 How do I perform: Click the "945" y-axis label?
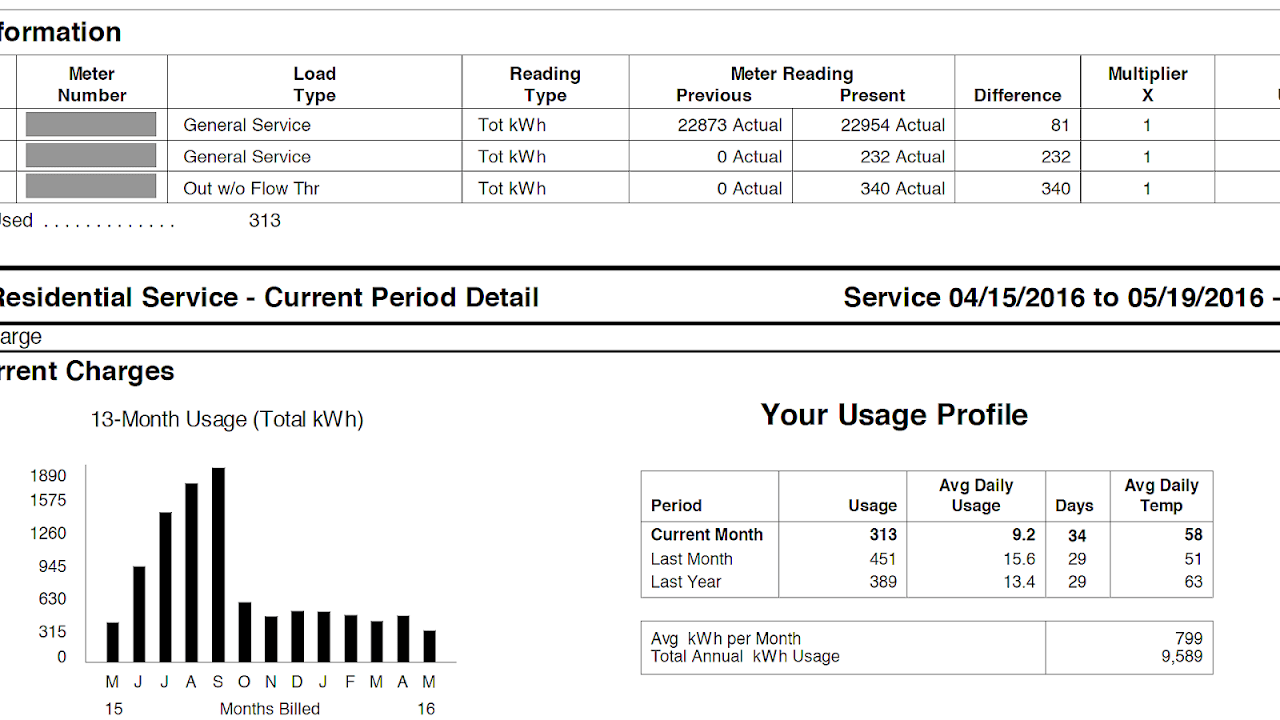[52, 566]
